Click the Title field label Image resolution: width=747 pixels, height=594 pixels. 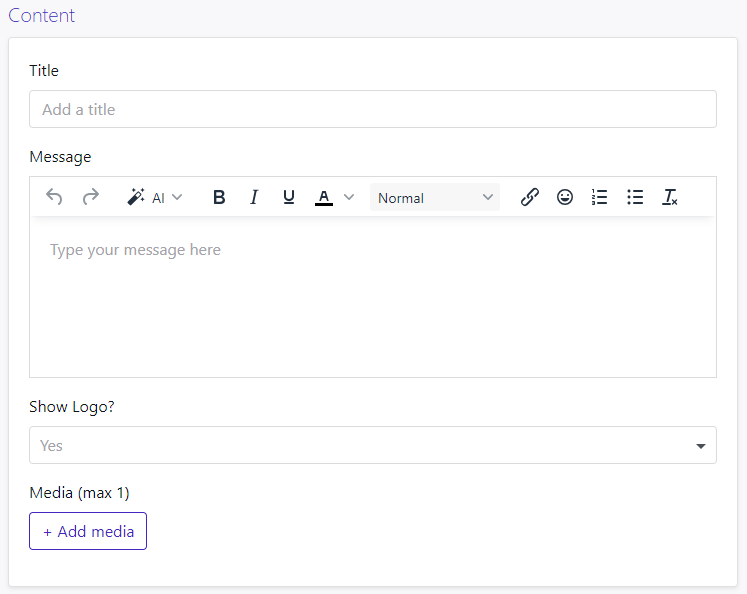(x=44, y=70)
